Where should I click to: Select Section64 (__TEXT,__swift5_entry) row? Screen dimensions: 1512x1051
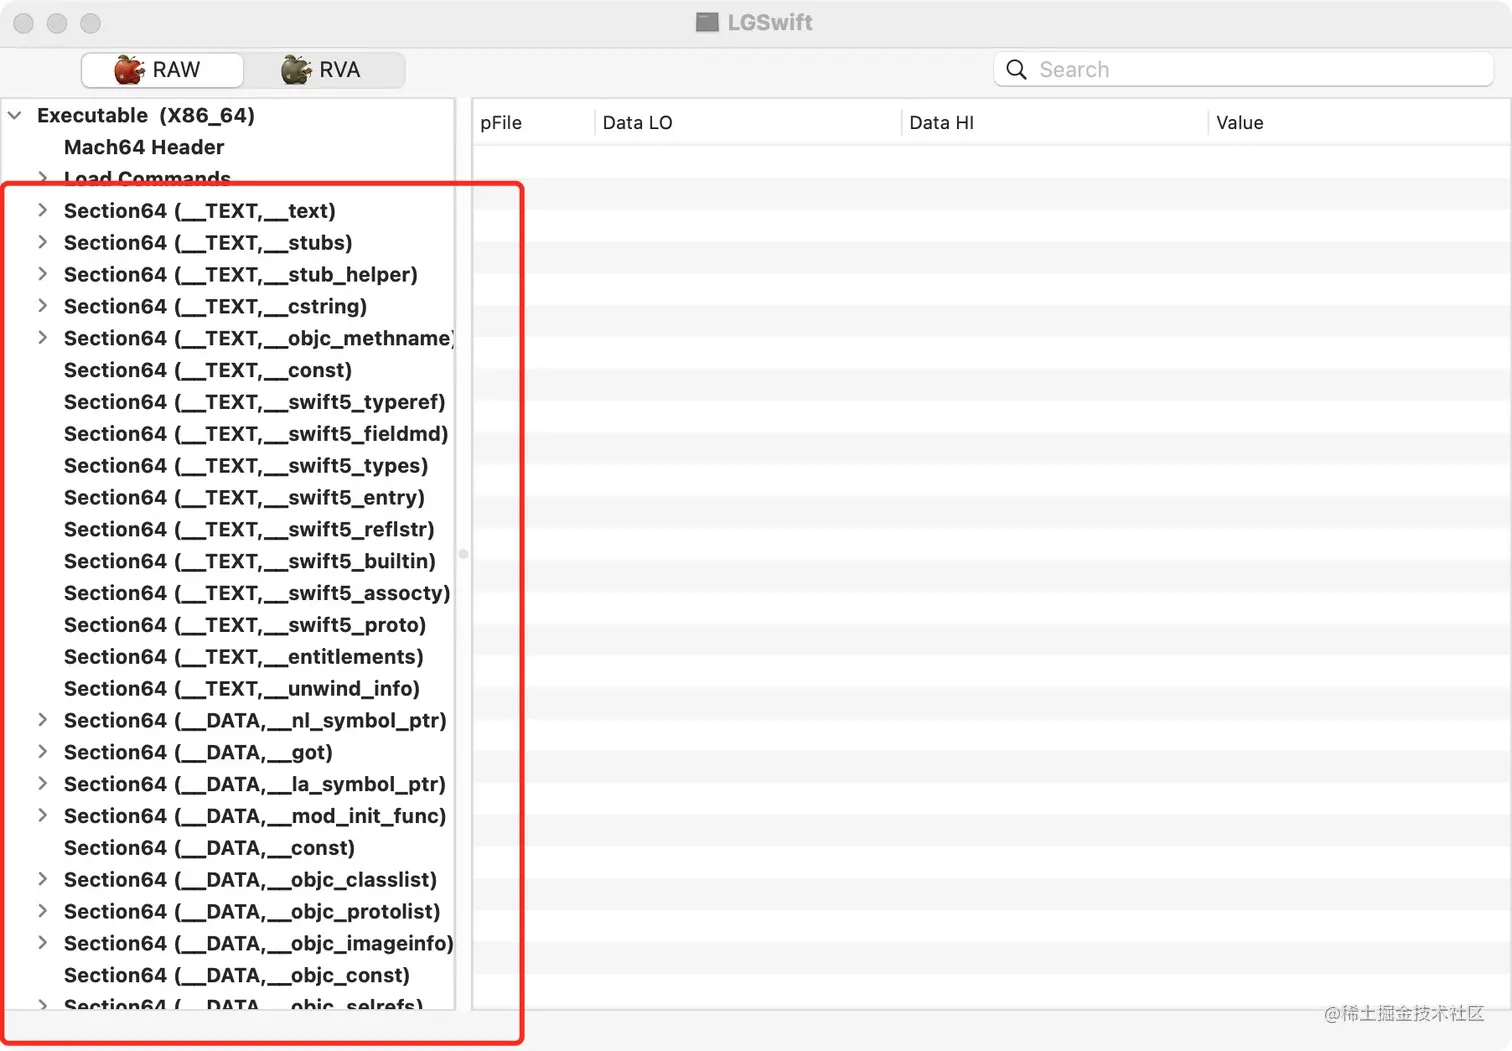[x=229, y=498]
